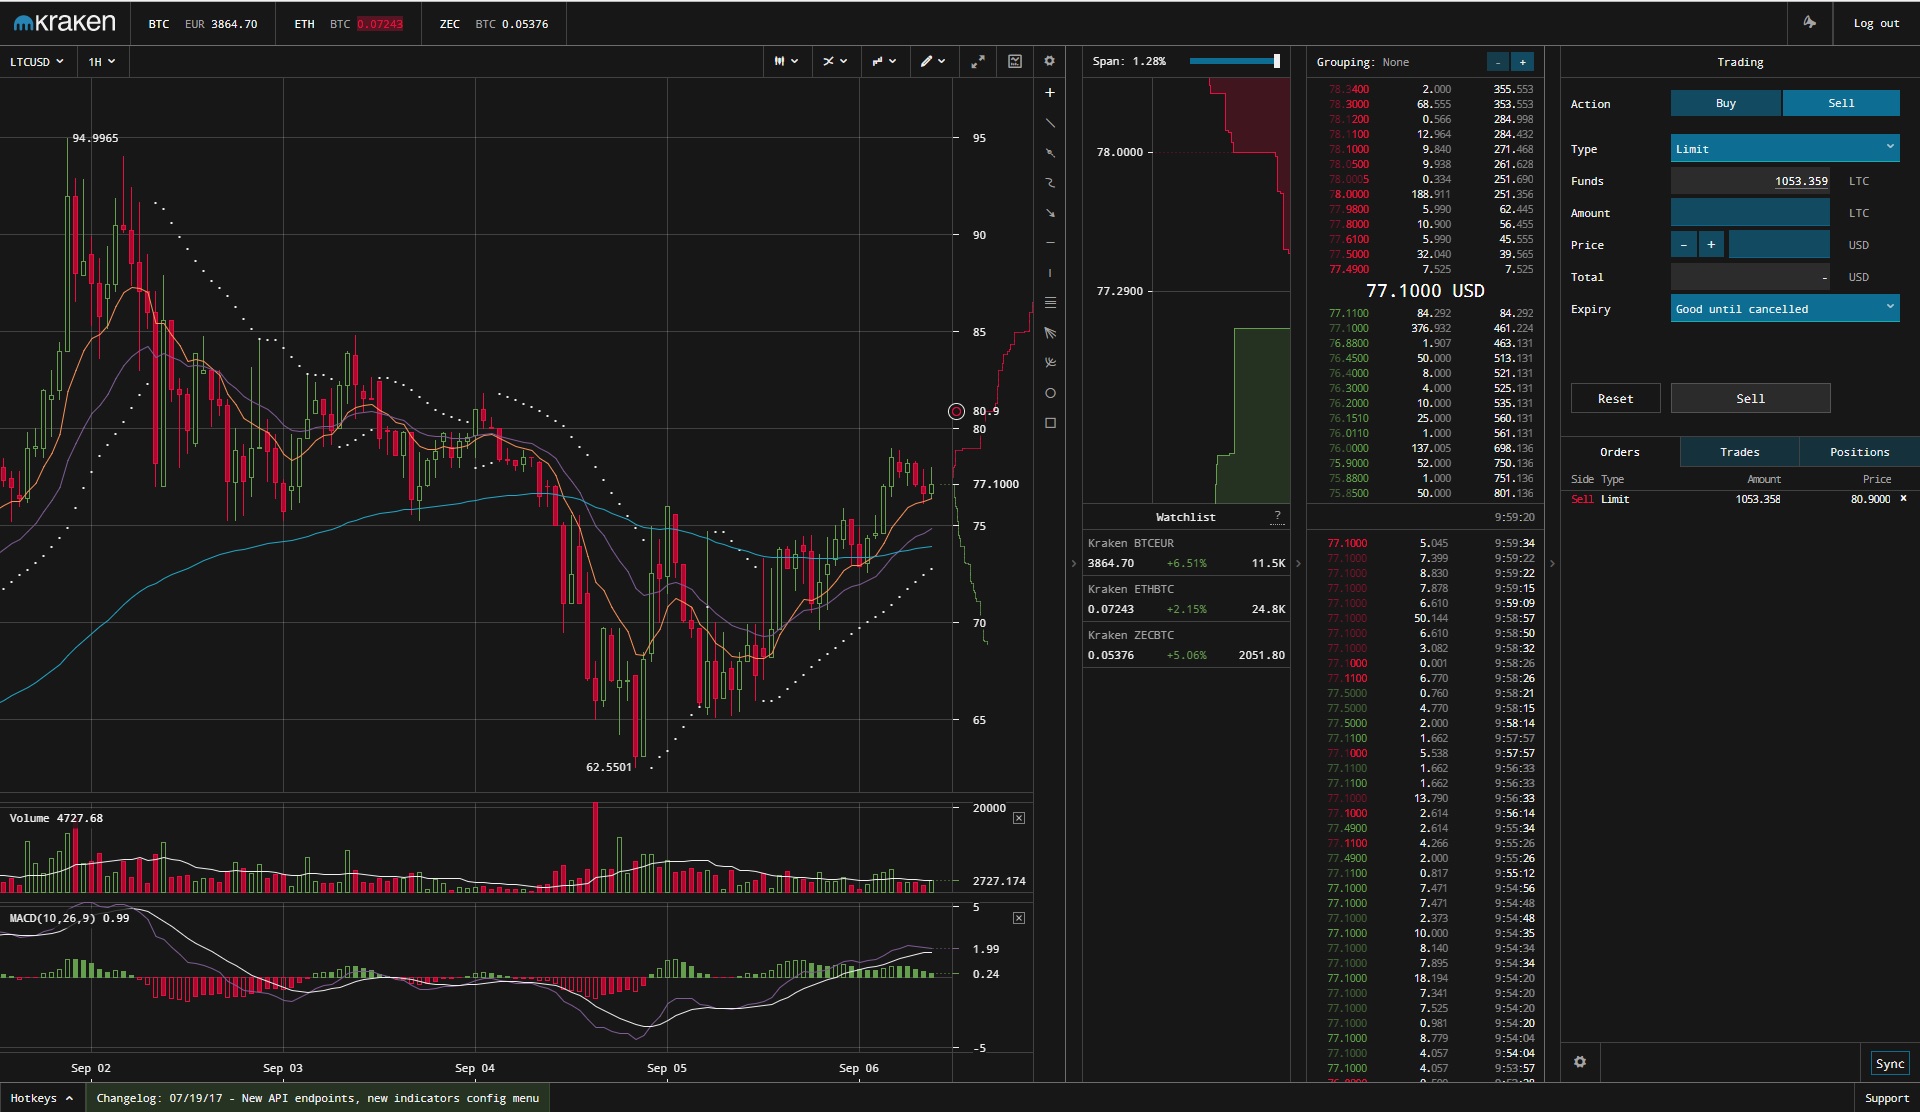The height and width of the screenshot is (1112, 1920).
Task: Select the Fibonacci fan tool
Action: pyautogui.click(x=1050, y=333)
